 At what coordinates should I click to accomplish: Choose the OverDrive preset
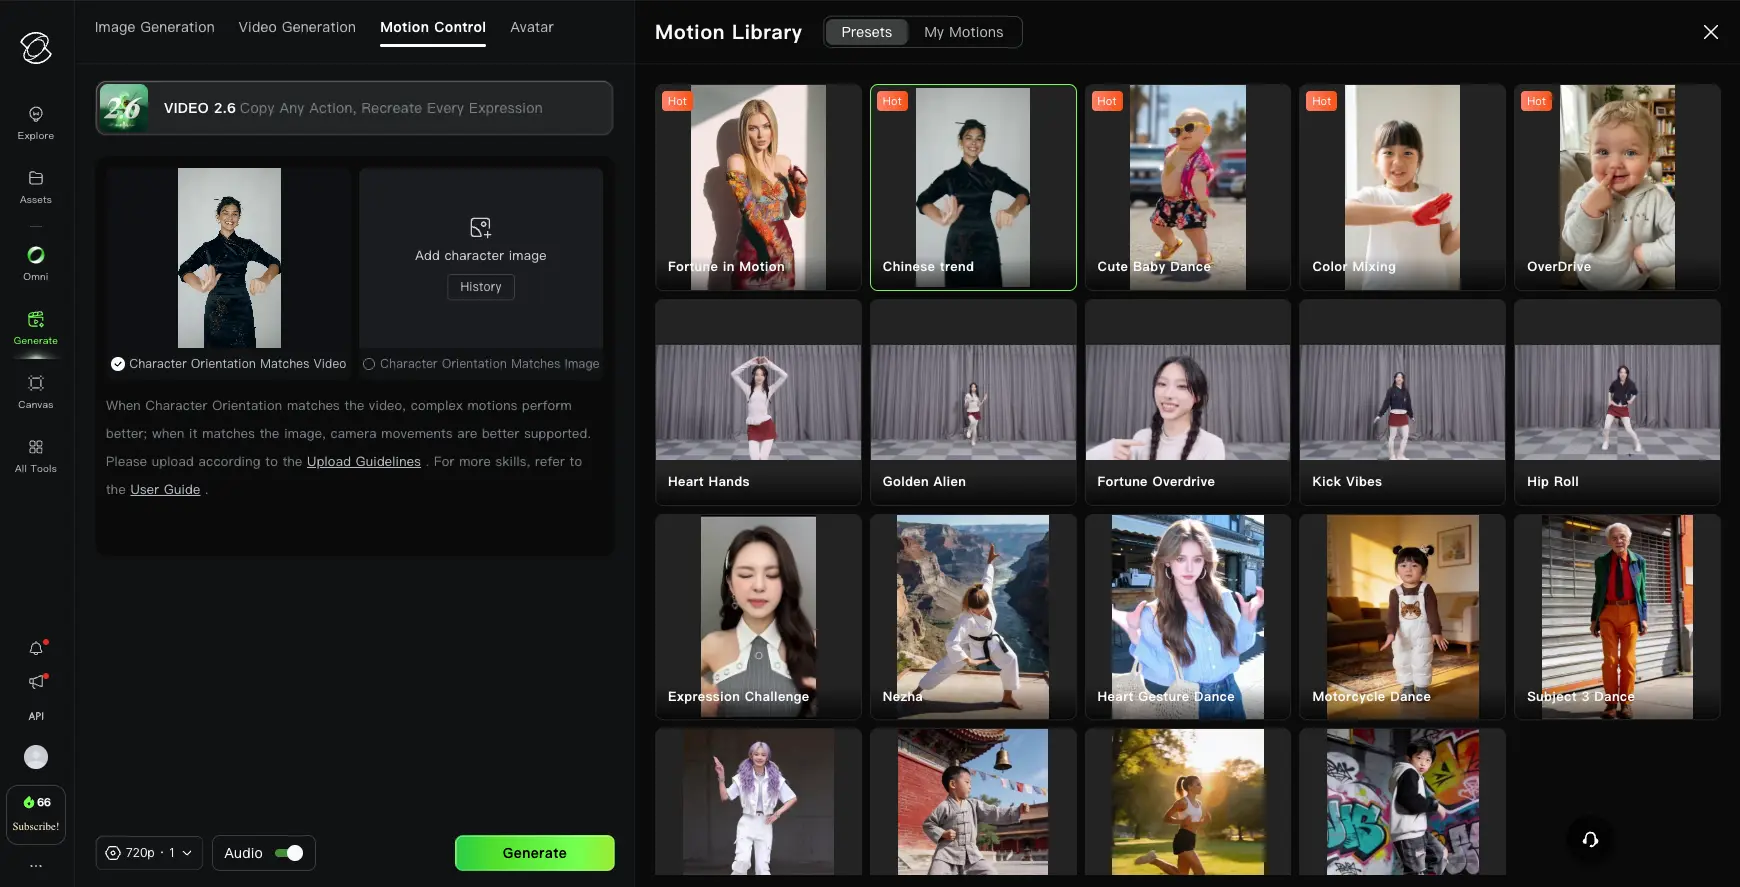[x=1617, y=187]
